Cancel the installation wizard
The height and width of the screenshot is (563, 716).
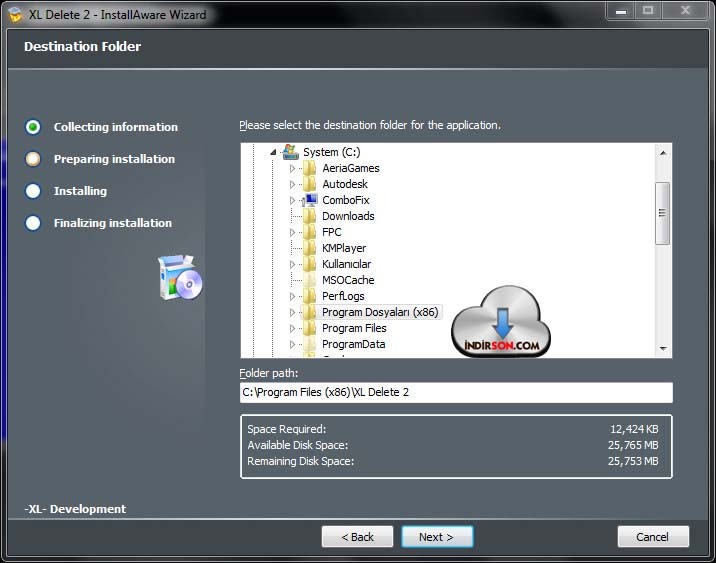(653, 537)
